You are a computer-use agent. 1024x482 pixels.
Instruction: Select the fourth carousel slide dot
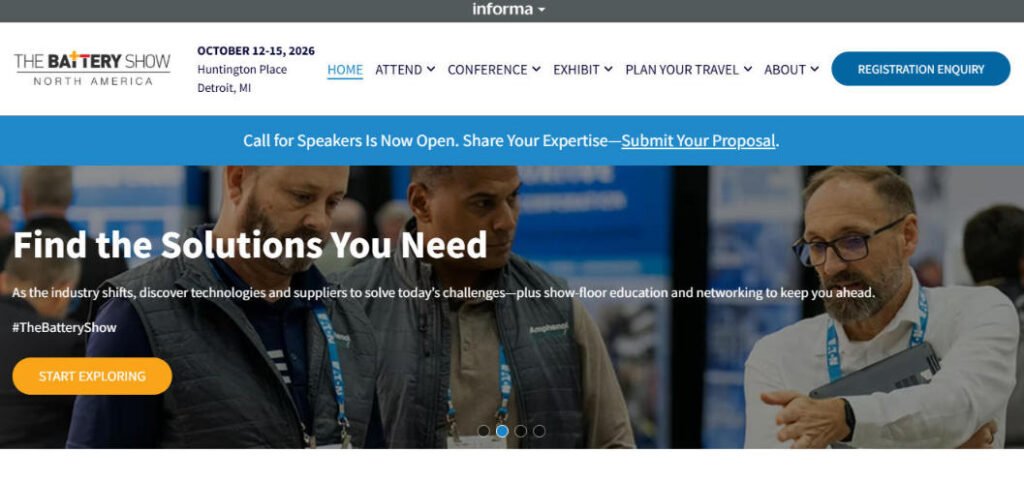tap(539, 431)
